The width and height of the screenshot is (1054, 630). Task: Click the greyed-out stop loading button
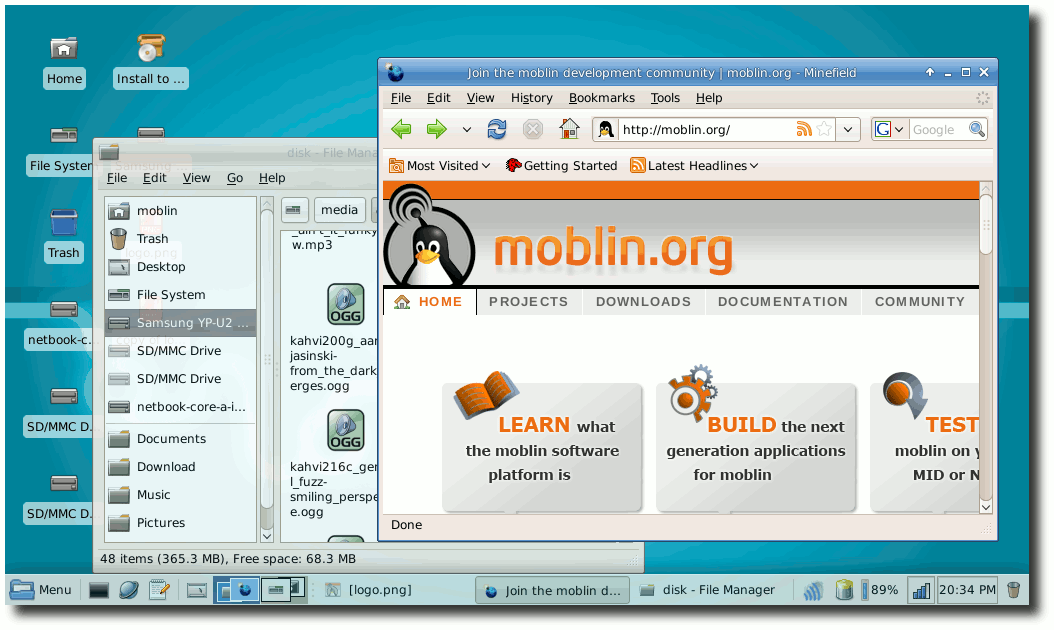(x=533, y=129)
